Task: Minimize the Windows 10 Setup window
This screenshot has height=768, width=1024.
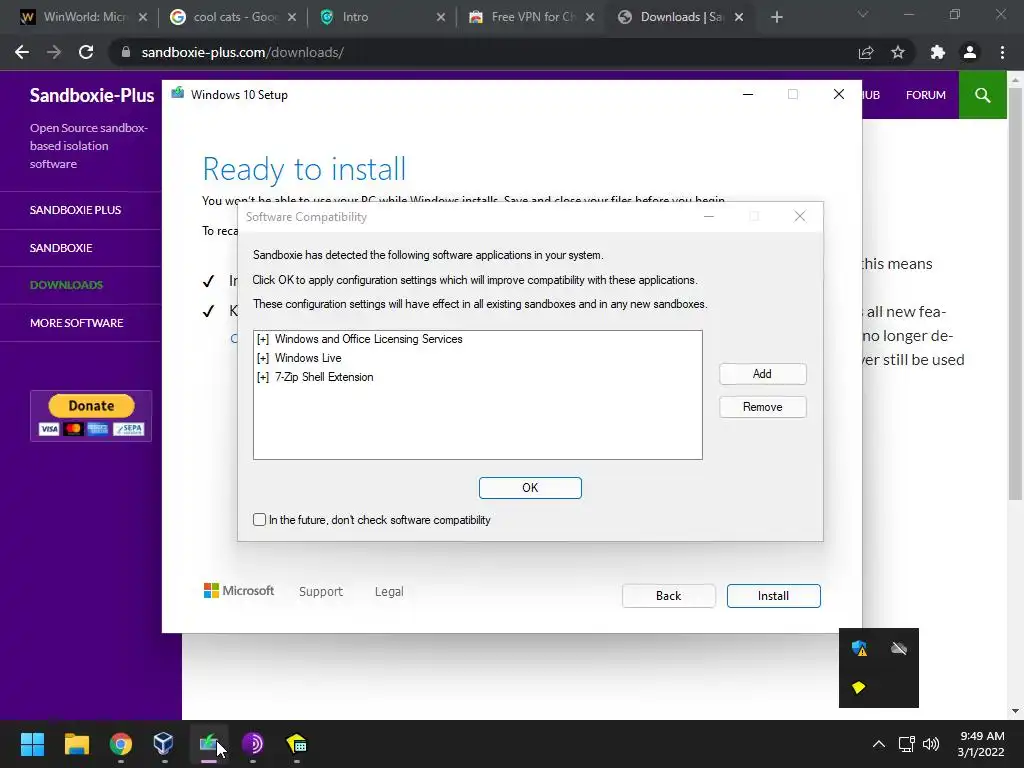Action: pos(748,95)
